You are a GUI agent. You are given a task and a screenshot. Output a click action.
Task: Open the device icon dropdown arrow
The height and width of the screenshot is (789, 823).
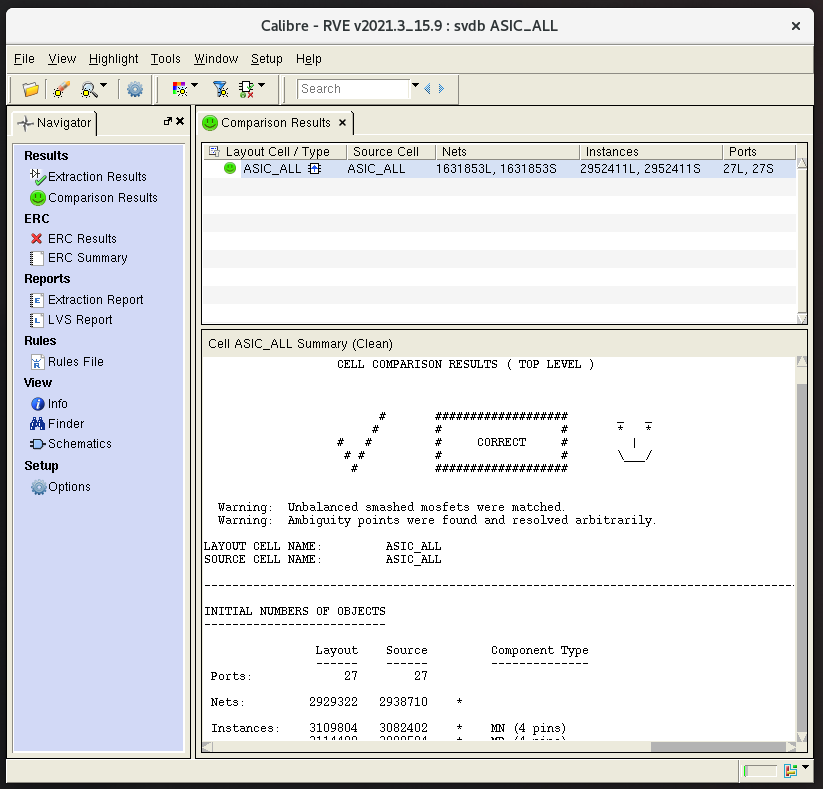(x=261, y=85)
